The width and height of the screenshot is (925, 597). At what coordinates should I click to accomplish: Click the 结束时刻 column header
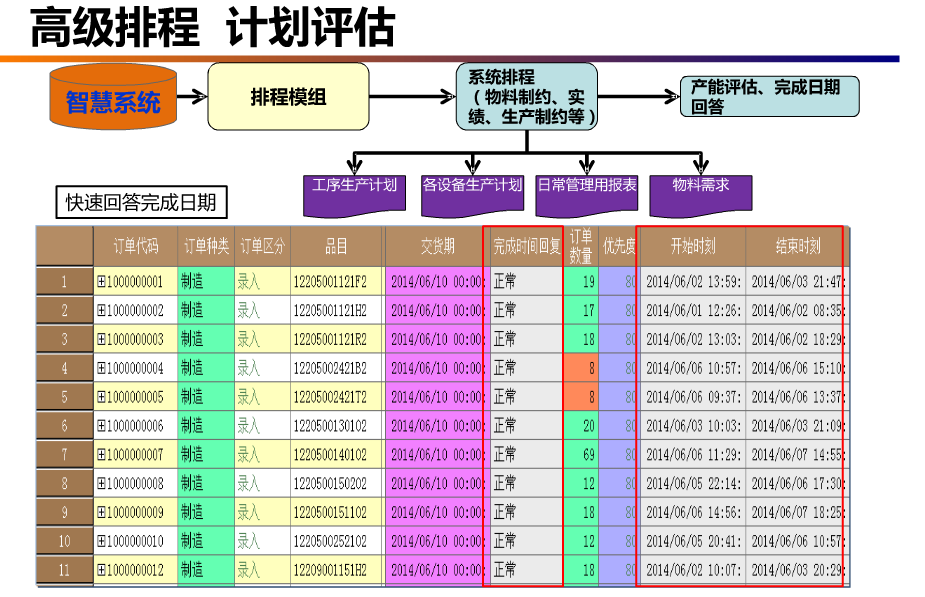point(796,247)
